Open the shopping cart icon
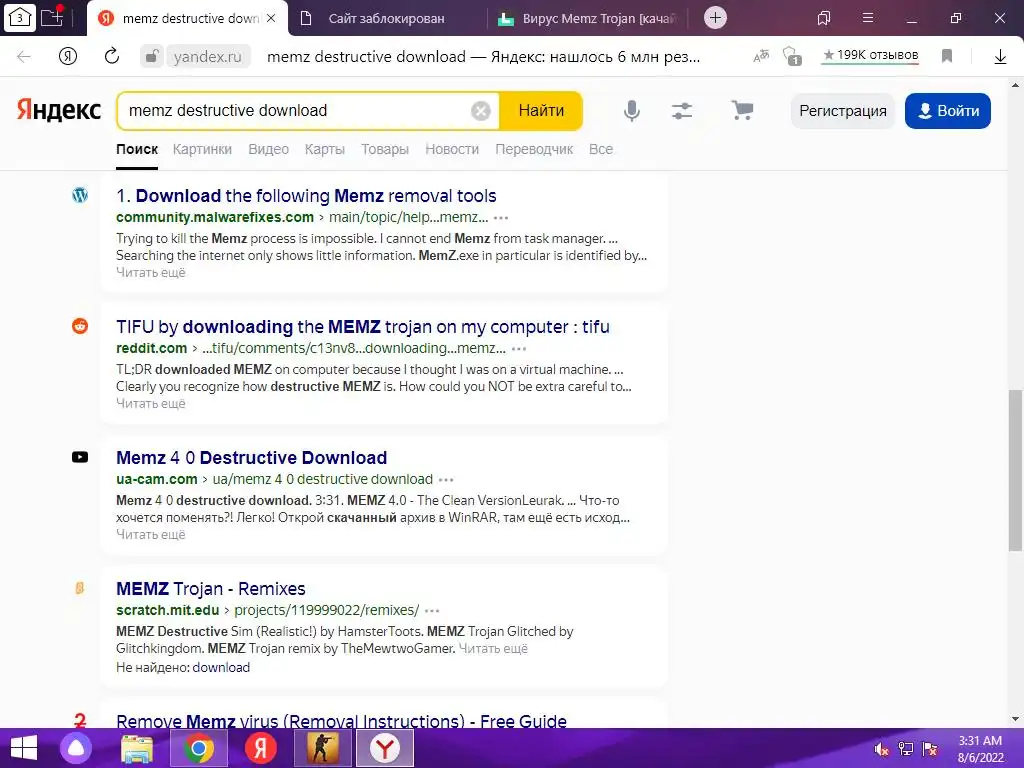The width and height of the screenshot is (1024, 768). pos(743,110)
